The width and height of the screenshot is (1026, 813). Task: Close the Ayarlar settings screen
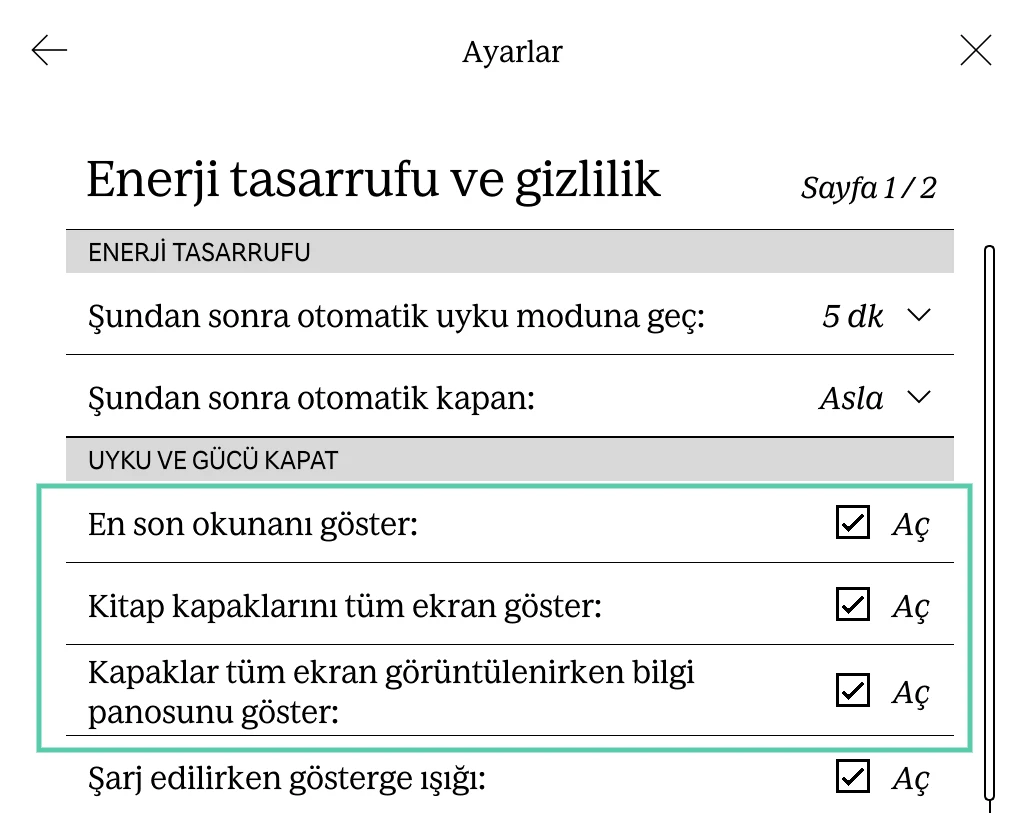(975, 50)
